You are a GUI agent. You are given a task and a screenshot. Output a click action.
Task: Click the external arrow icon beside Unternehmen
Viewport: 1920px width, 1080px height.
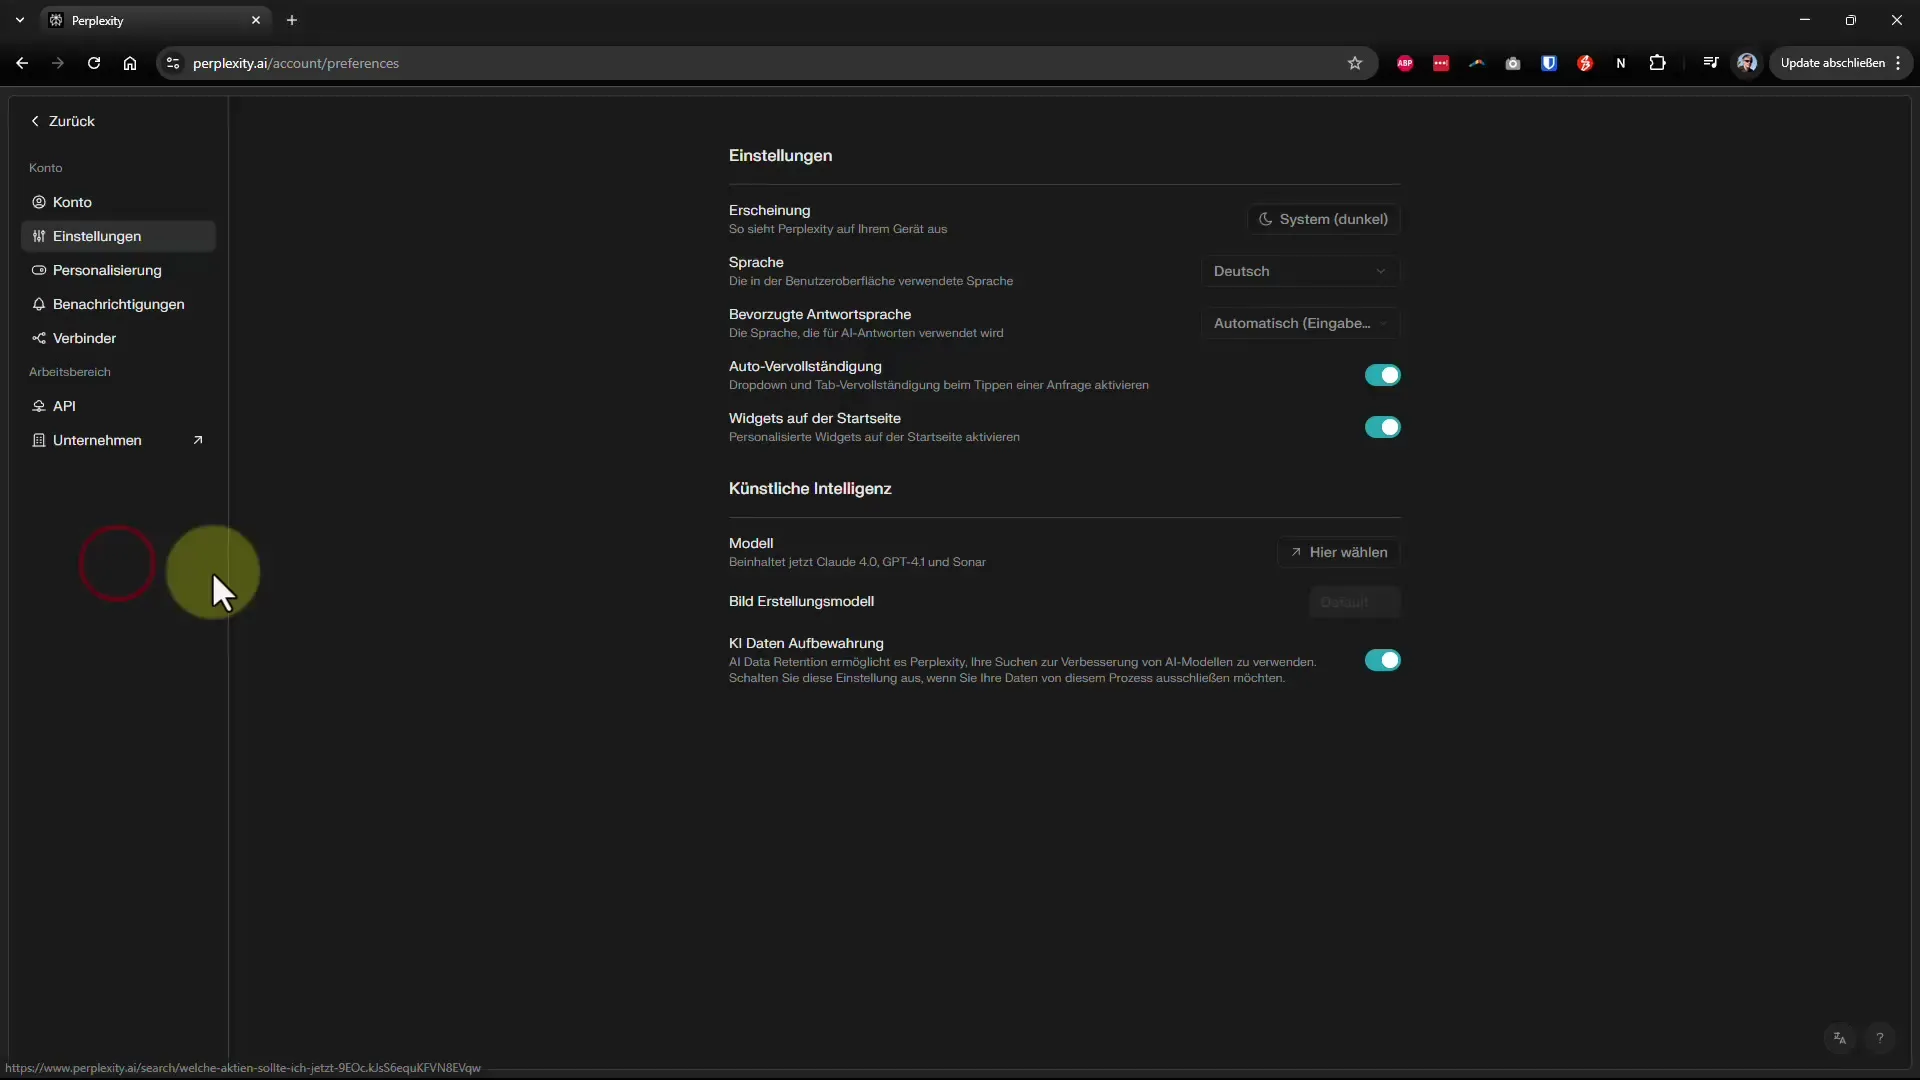(198, 440)
